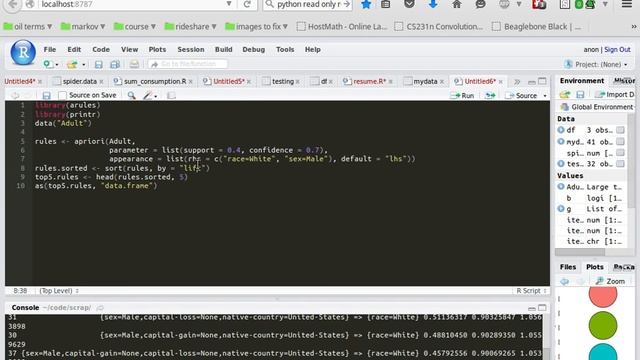
Task: View mydata grid icon in Environment
Action: [620, 142]
